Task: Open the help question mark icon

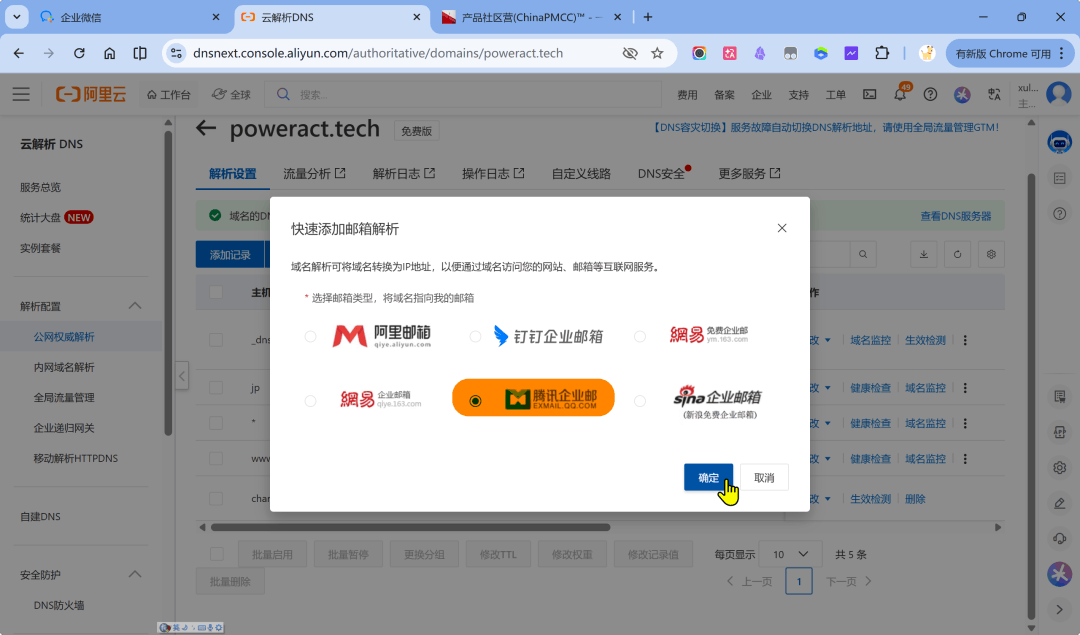Action: pos(930,94)
